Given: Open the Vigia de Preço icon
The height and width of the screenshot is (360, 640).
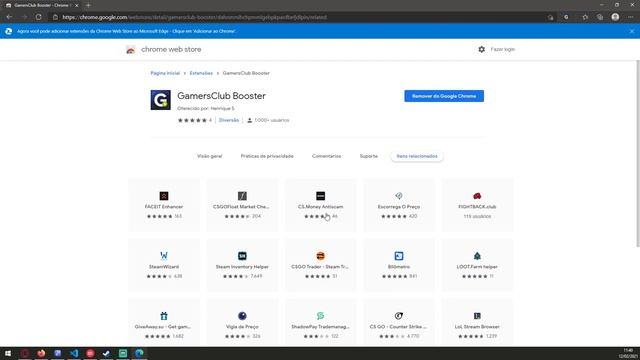Looking at the screenshot, I should click(x=242, y=316).
